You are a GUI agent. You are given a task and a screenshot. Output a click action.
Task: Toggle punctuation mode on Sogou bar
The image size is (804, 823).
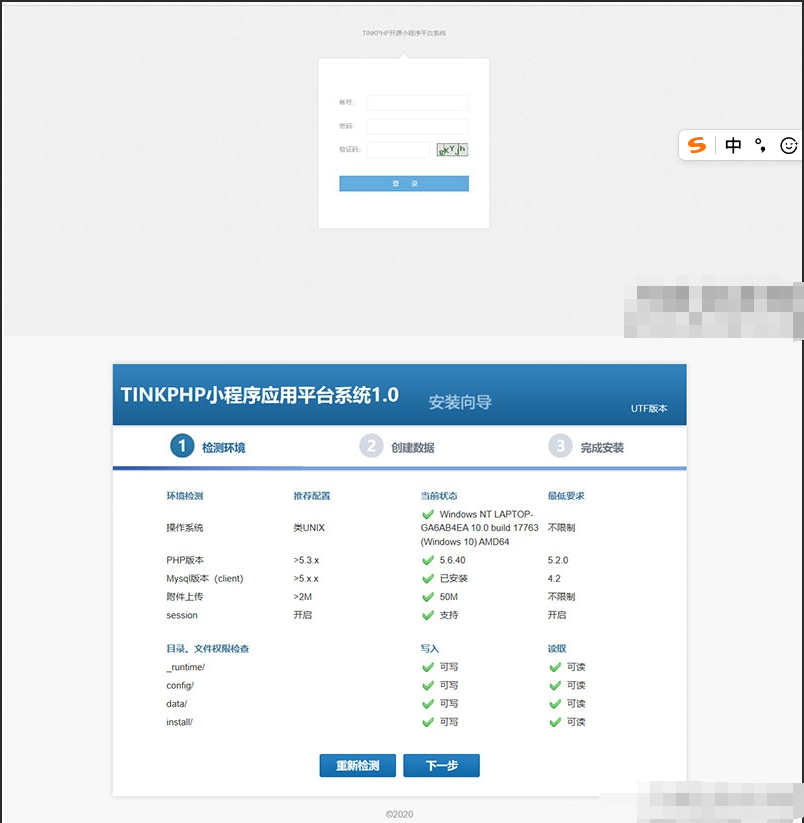coord(762,145)
